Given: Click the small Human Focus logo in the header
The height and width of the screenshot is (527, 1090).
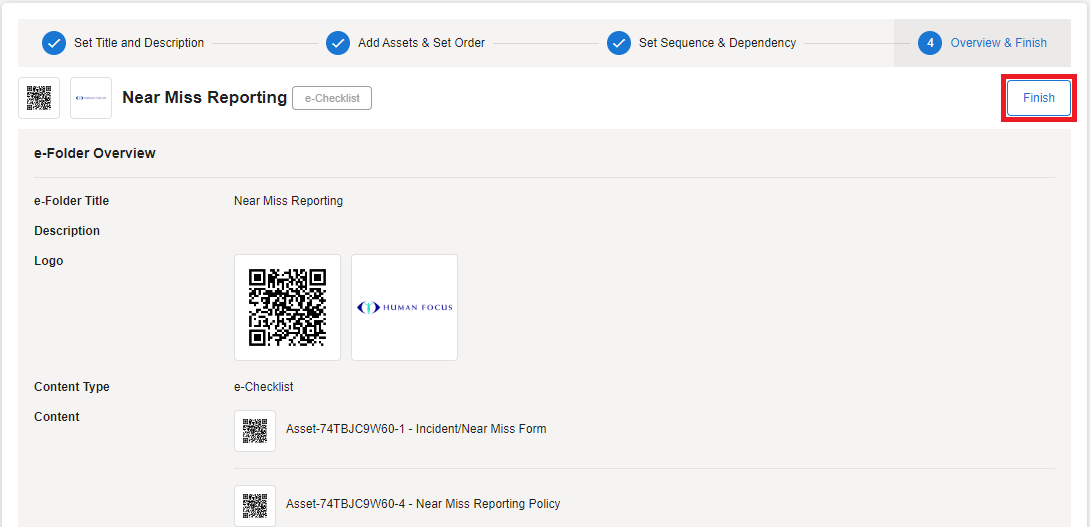Looking at the screenshot, I should point(91,98).
